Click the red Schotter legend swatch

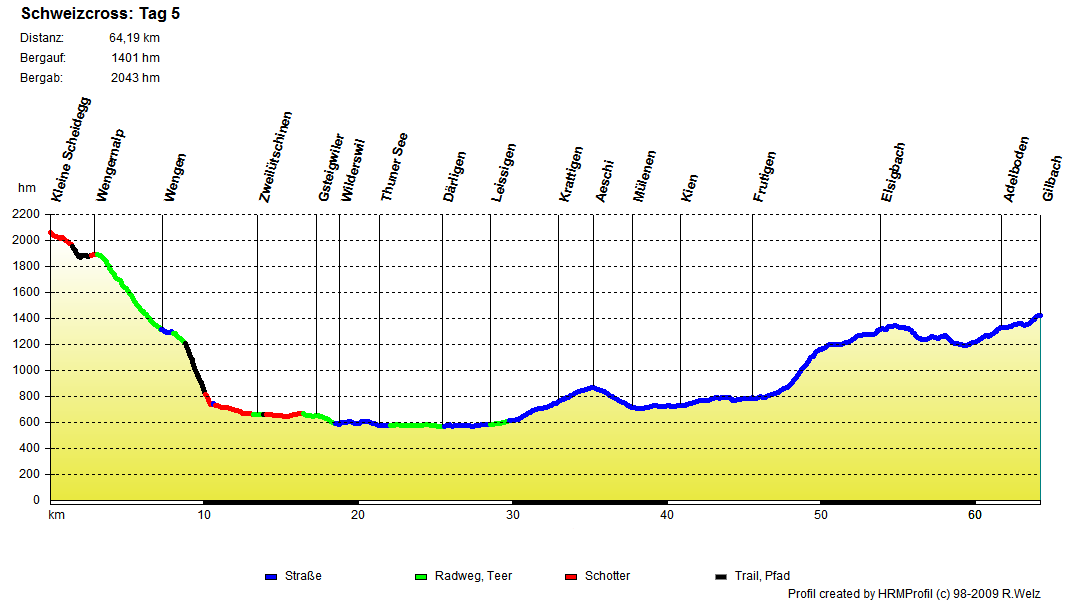[571, 577]
